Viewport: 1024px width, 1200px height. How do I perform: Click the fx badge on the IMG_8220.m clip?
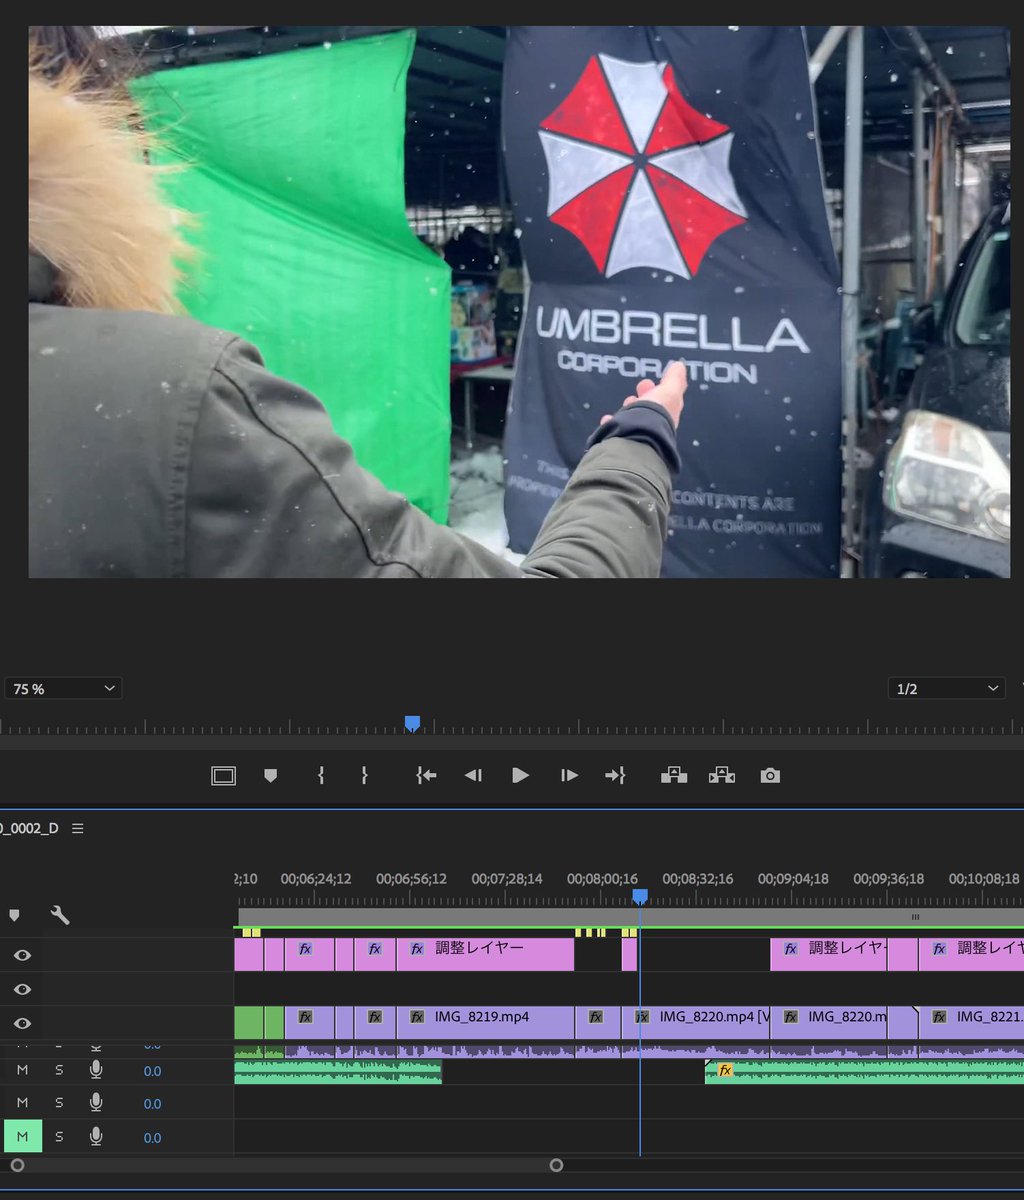790,1017
